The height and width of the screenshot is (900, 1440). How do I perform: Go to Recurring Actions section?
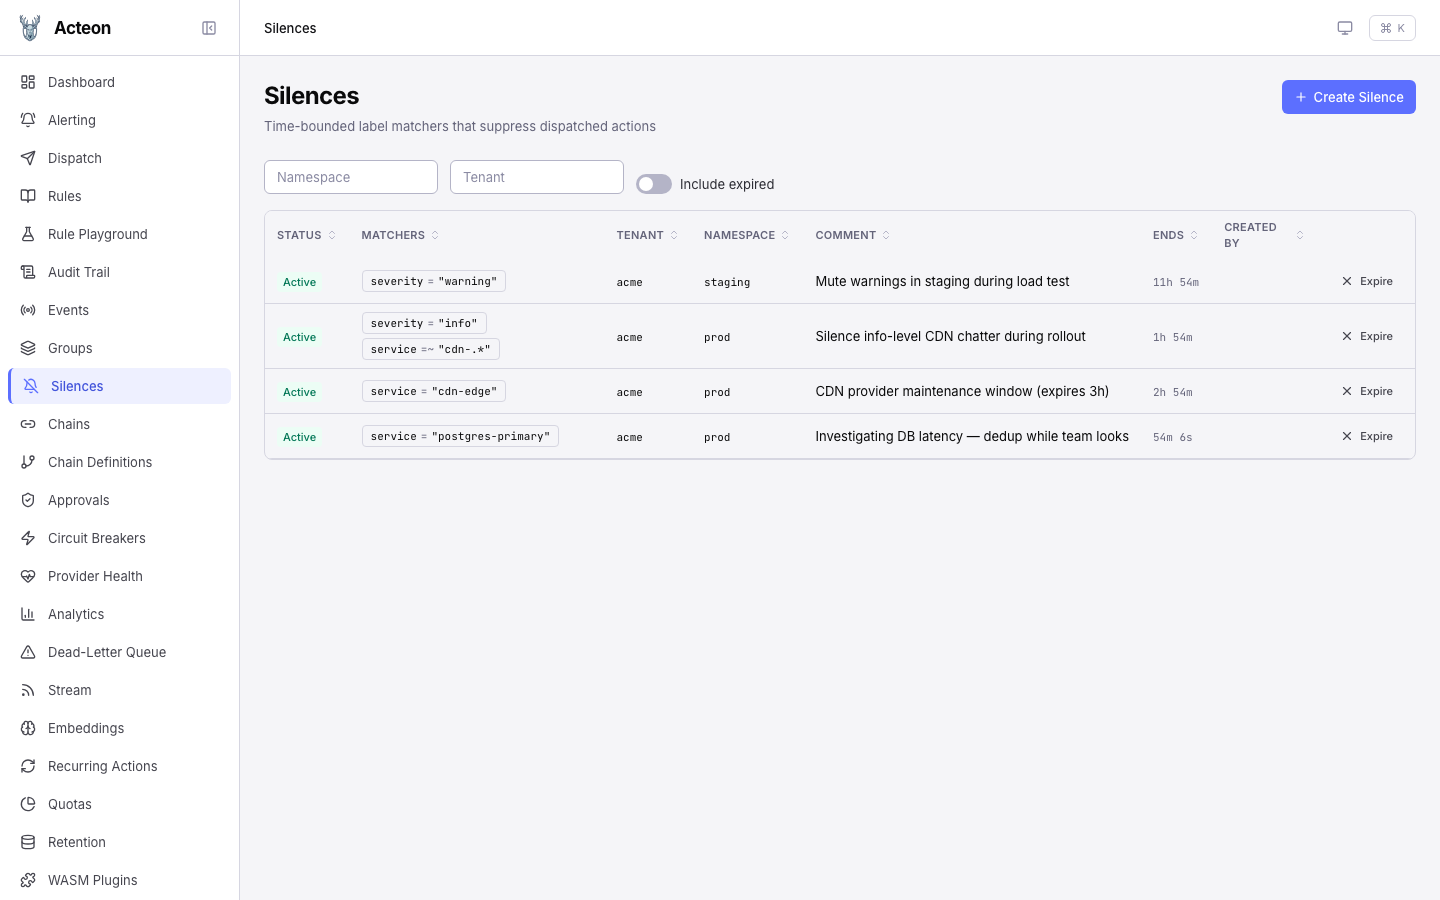[102, 766]
